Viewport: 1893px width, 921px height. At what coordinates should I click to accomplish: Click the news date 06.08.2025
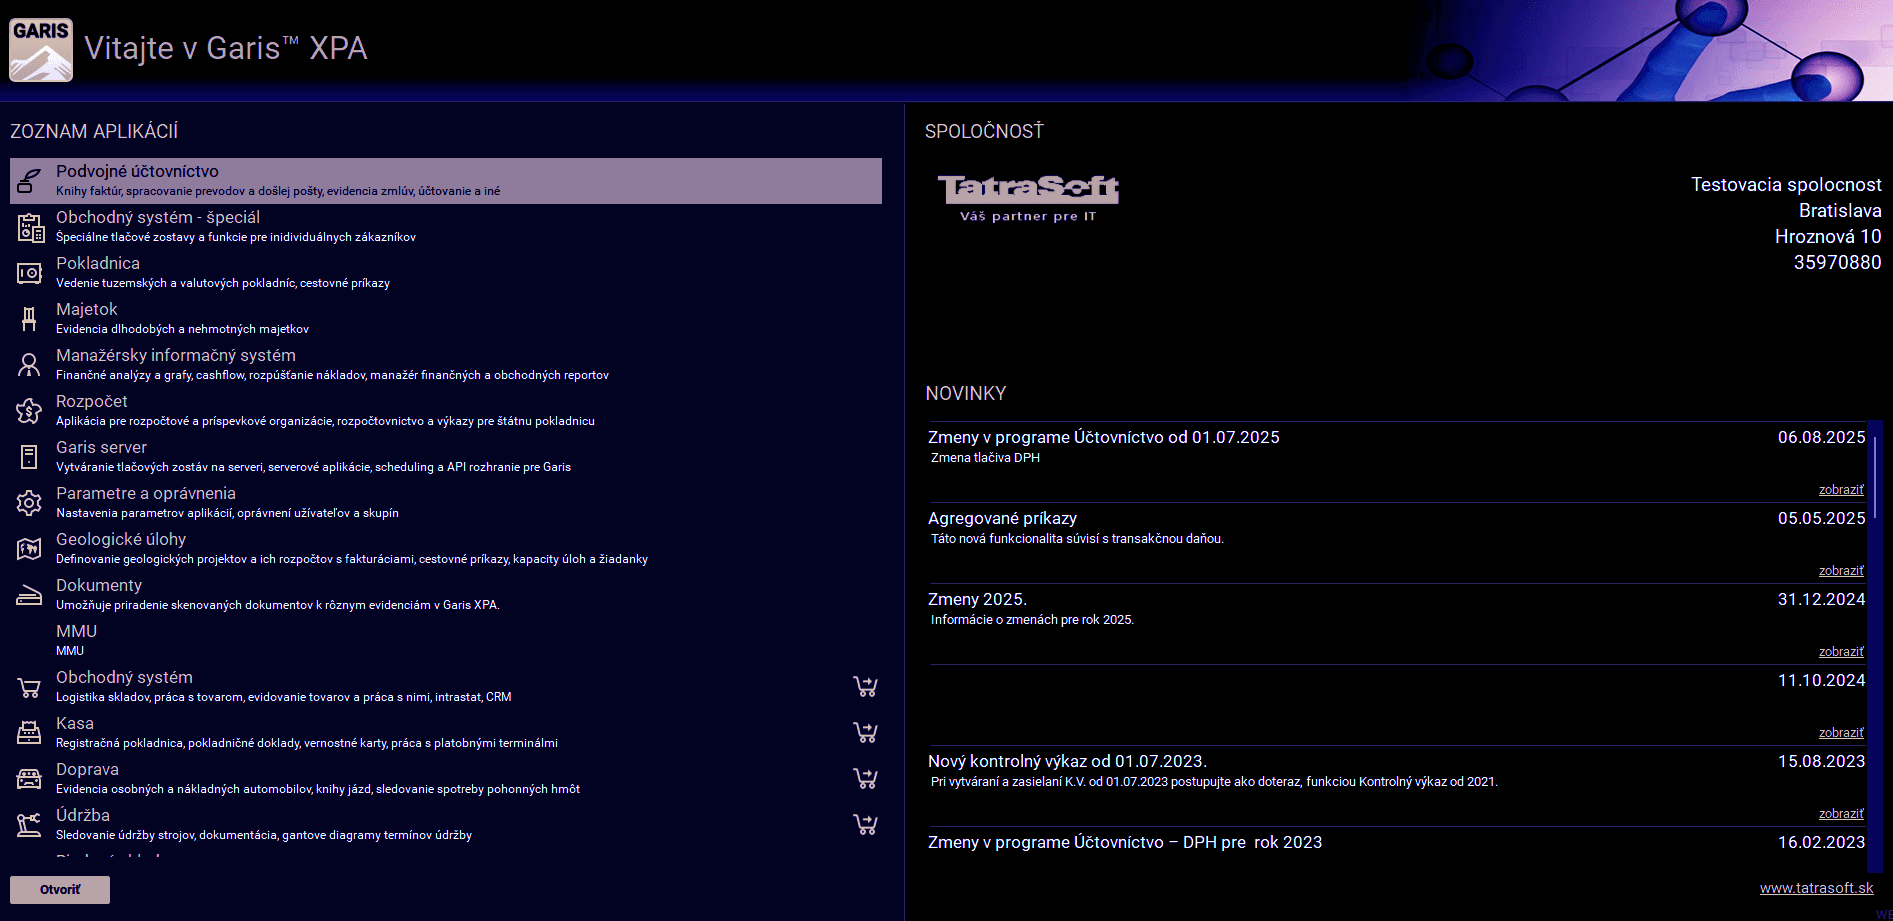coord(1821,437)
